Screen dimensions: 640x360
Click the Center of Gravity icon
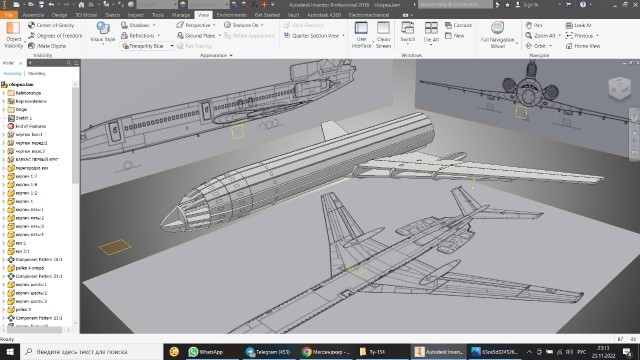click(x=31, y=25)
